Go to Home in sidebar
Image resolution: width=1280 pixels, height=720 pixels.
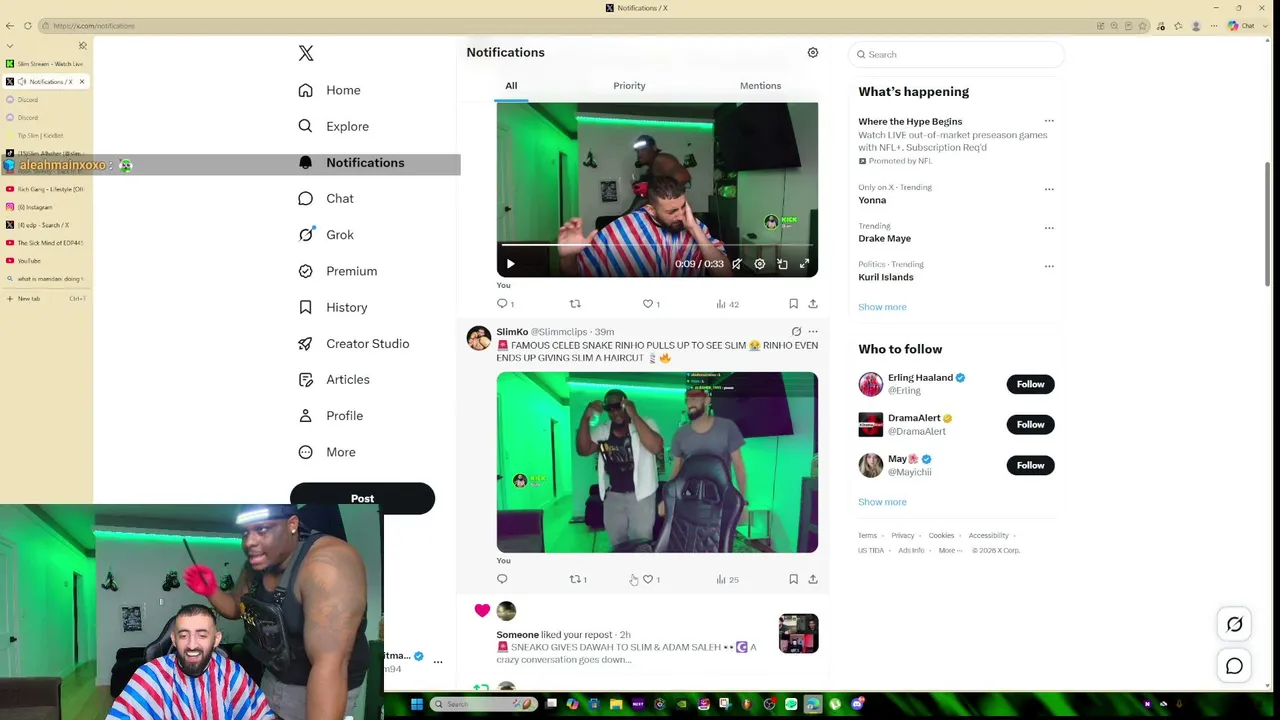(x=330, y=90)
